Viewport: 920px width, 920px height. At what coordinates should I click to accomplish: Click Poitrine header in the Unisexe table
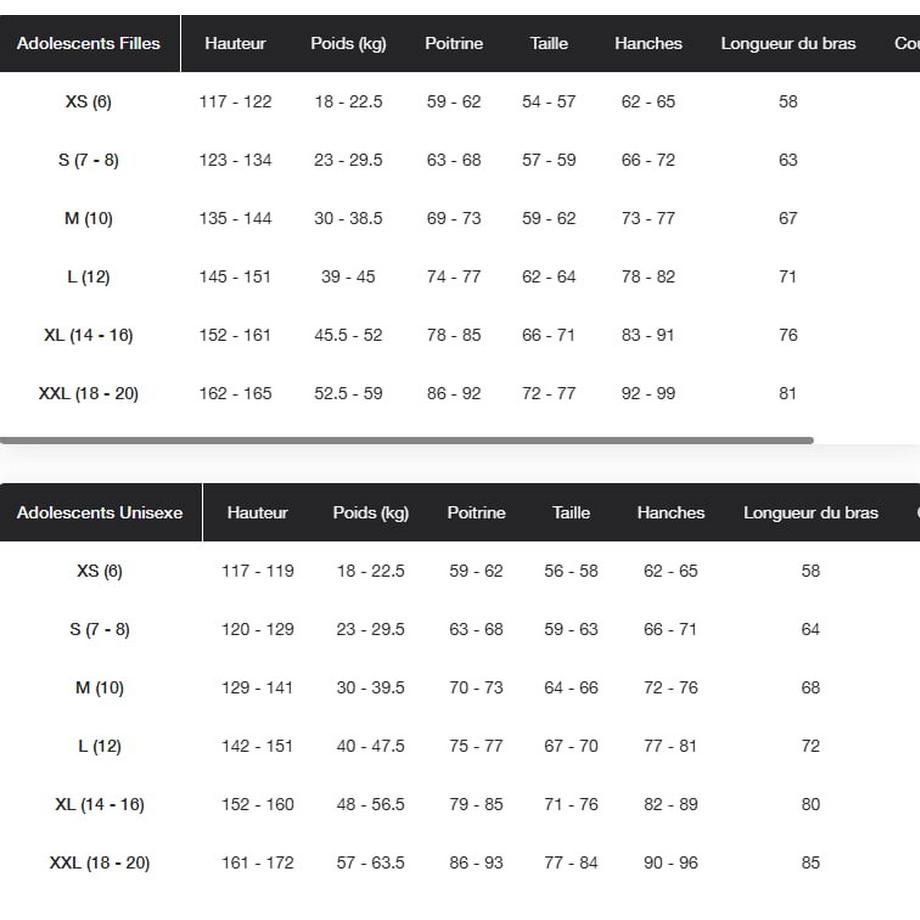point(476,513)
